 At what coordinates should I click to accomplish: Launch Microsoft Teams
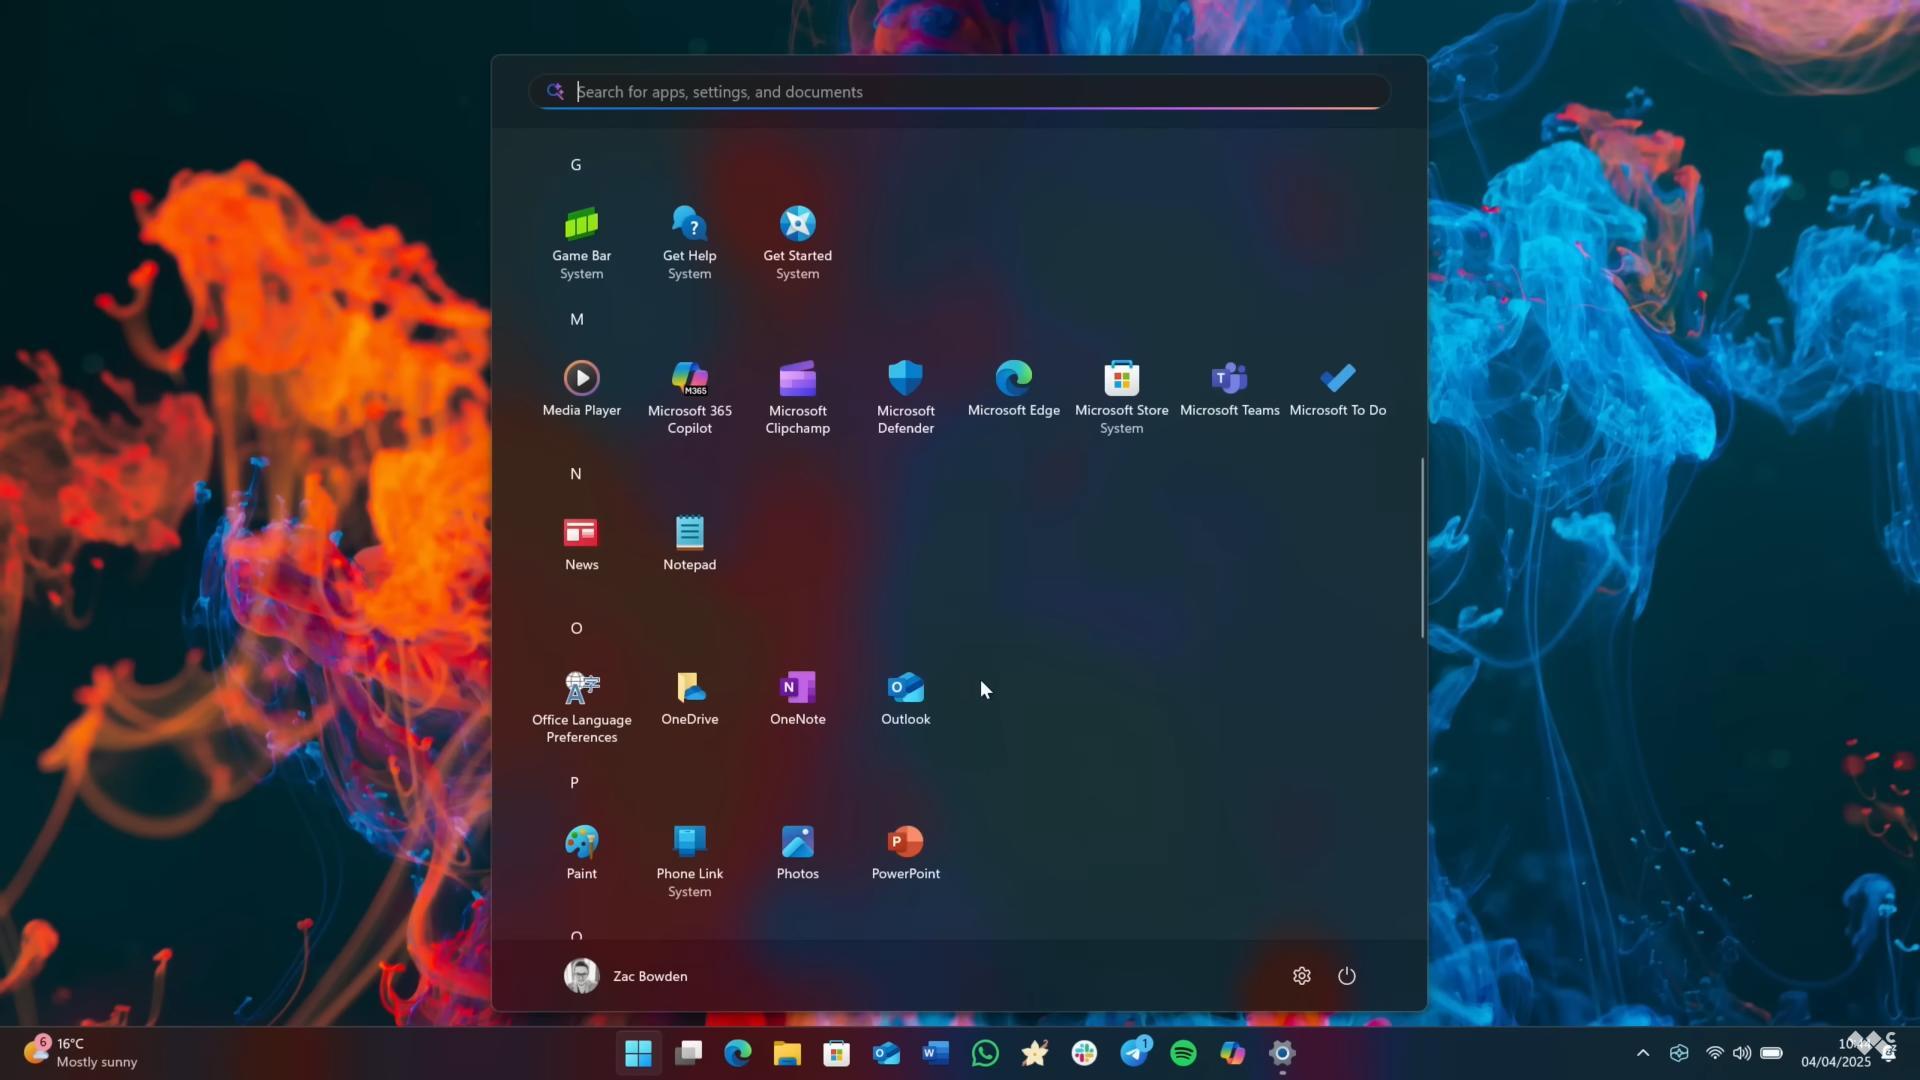click(1229, 389)
